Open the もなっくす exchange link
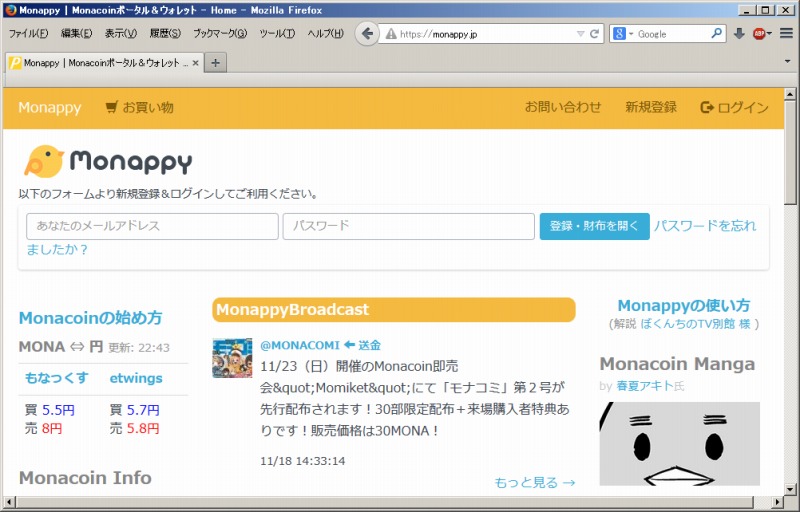 tap(57, 378)
